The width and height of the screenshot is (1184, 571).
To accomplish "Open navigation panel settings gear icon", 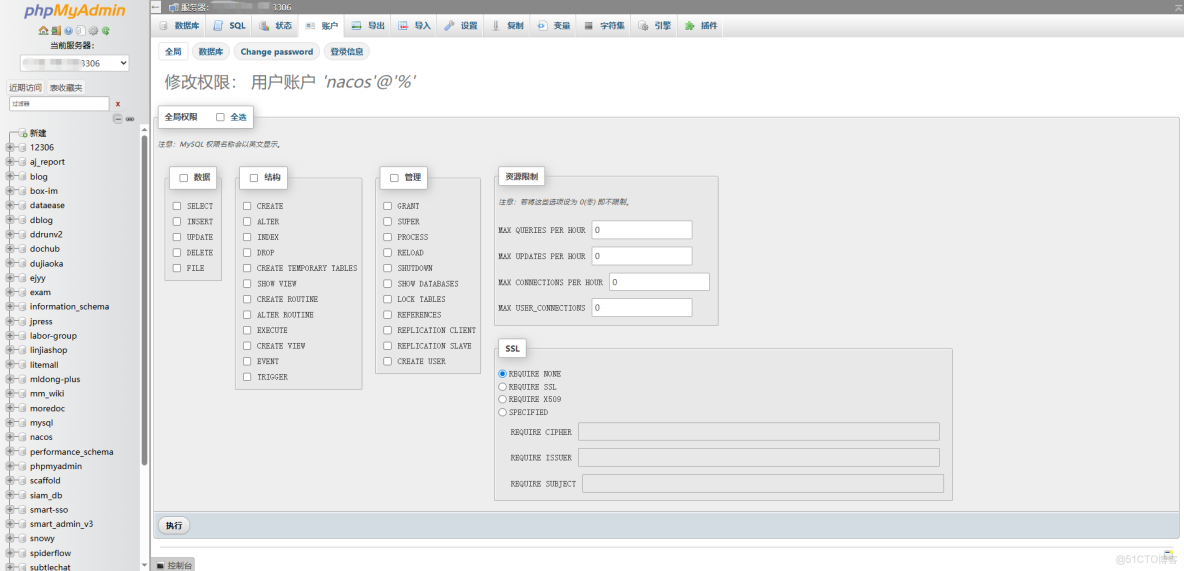I will (x=93, y=31).
